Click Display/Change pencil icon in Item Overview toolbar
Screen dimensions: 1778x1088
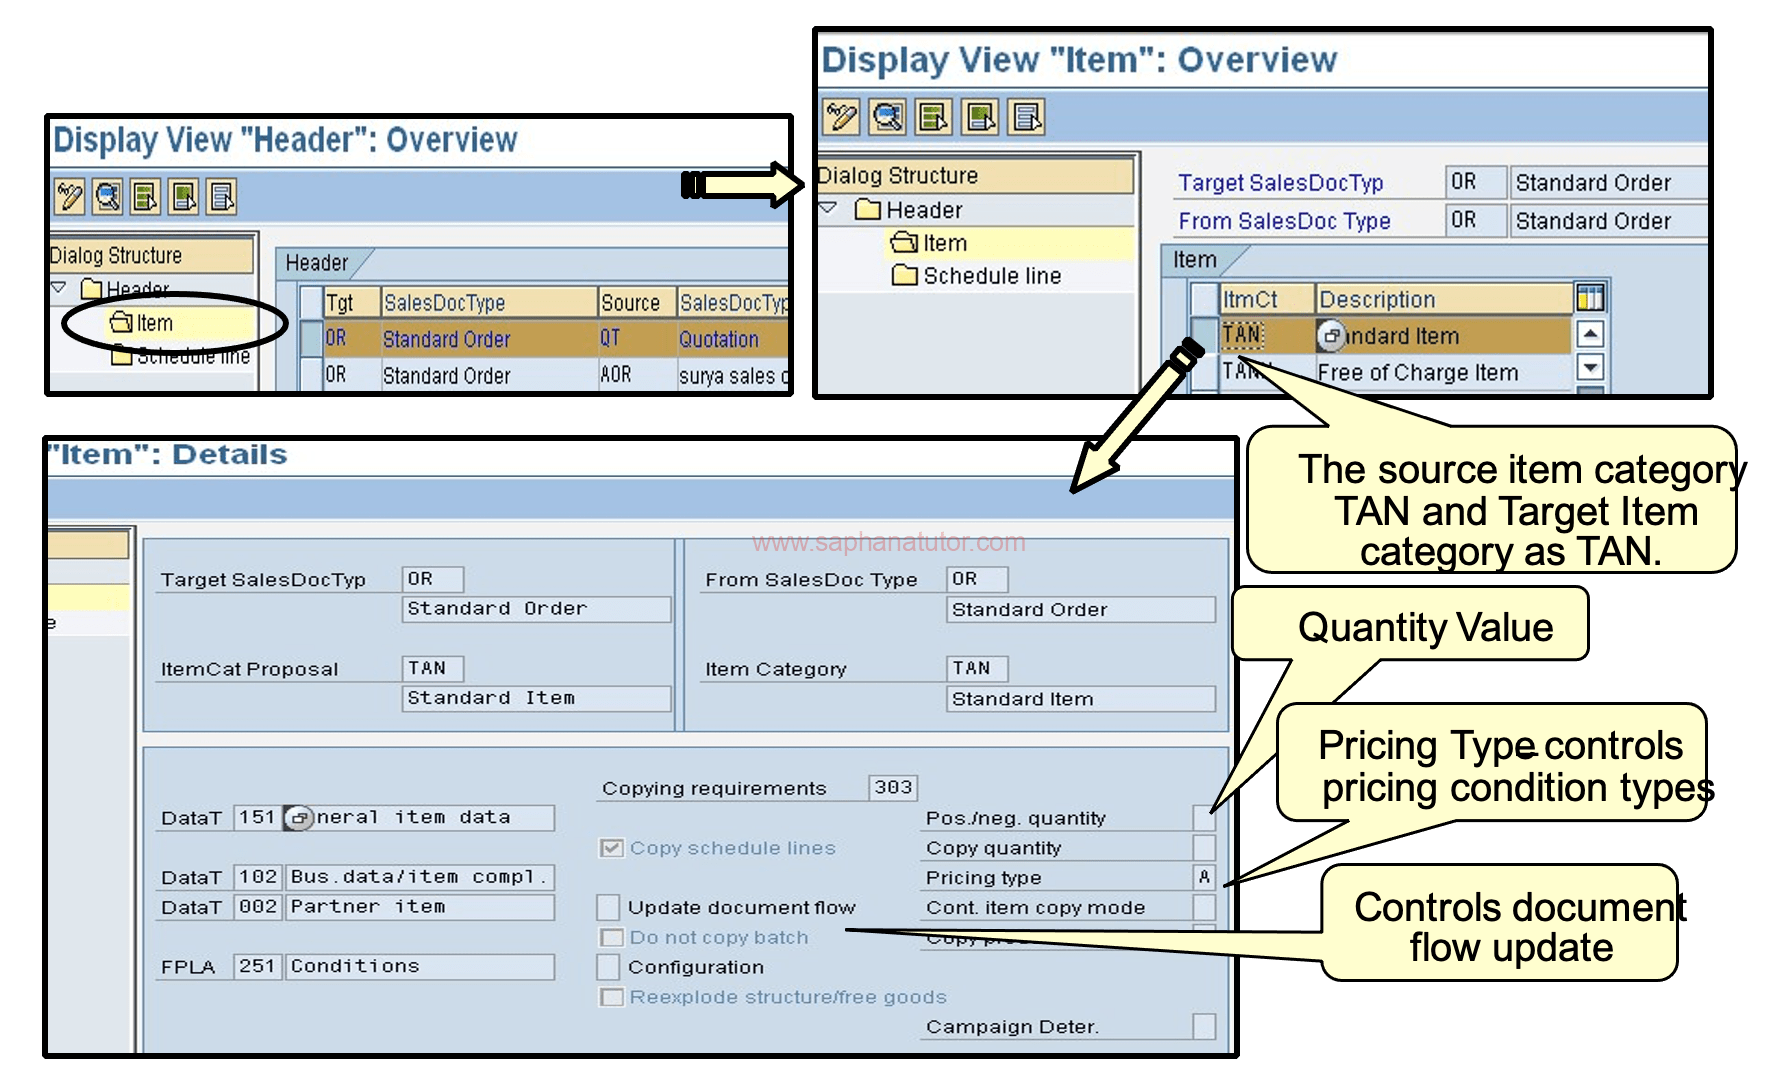pos(841,117)
